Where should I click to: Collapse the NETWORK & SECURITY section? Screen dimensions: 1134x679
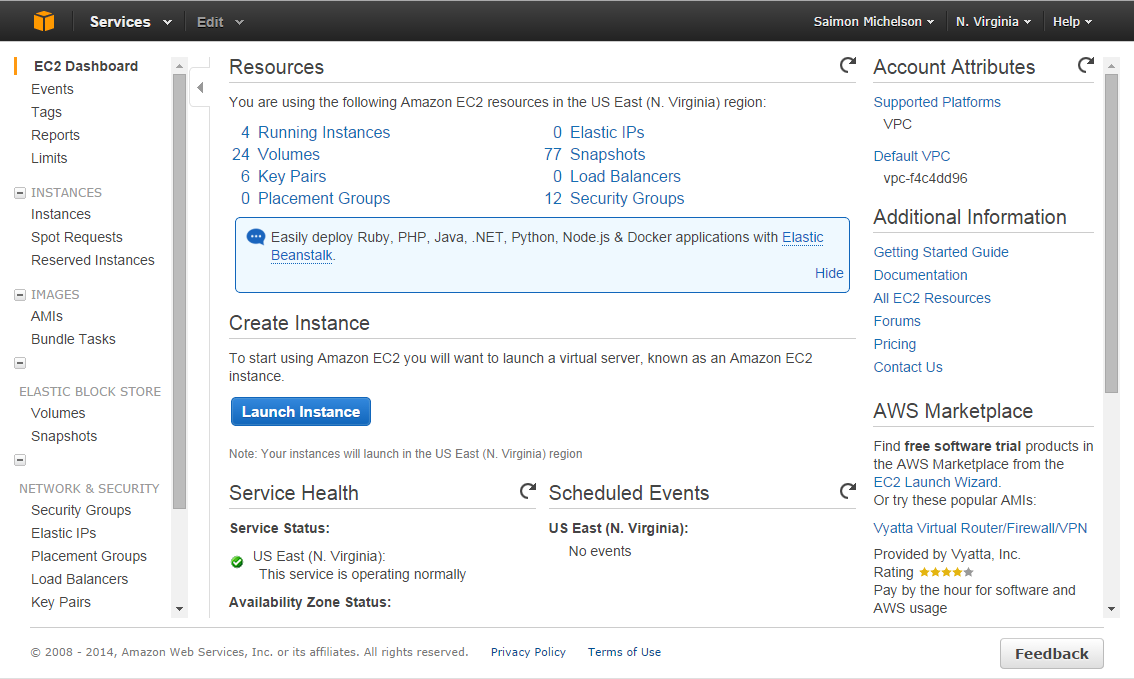20,460
